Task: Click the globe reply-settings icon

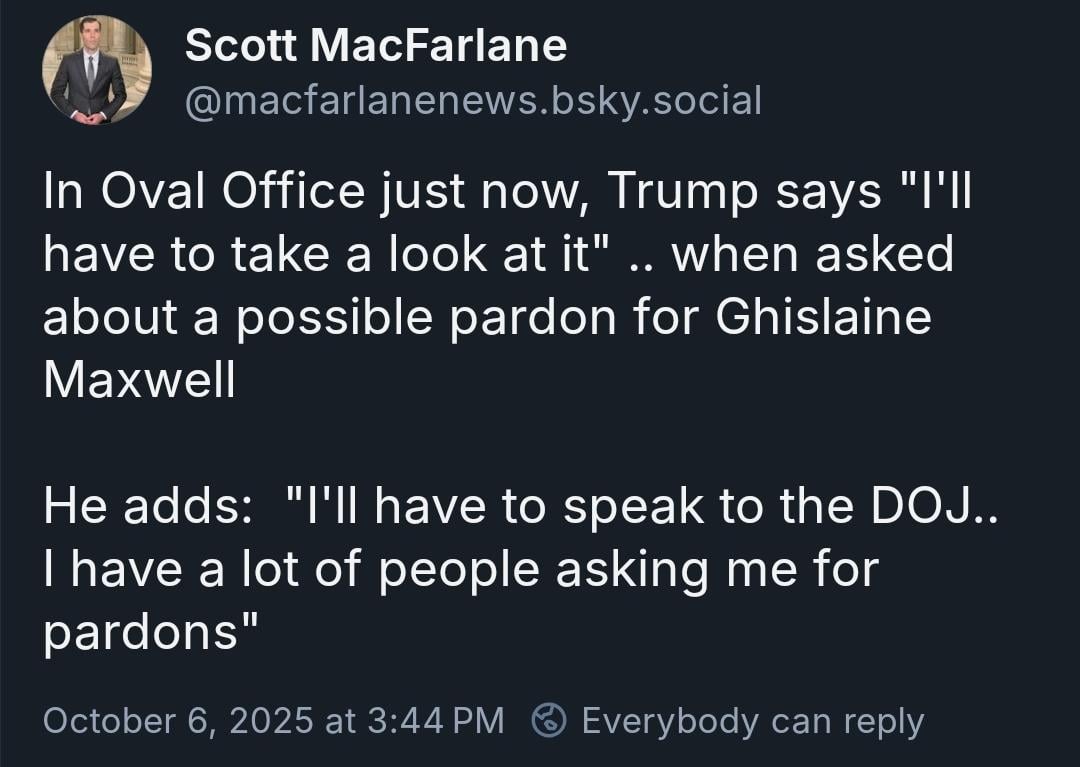Action: [548, 720]
